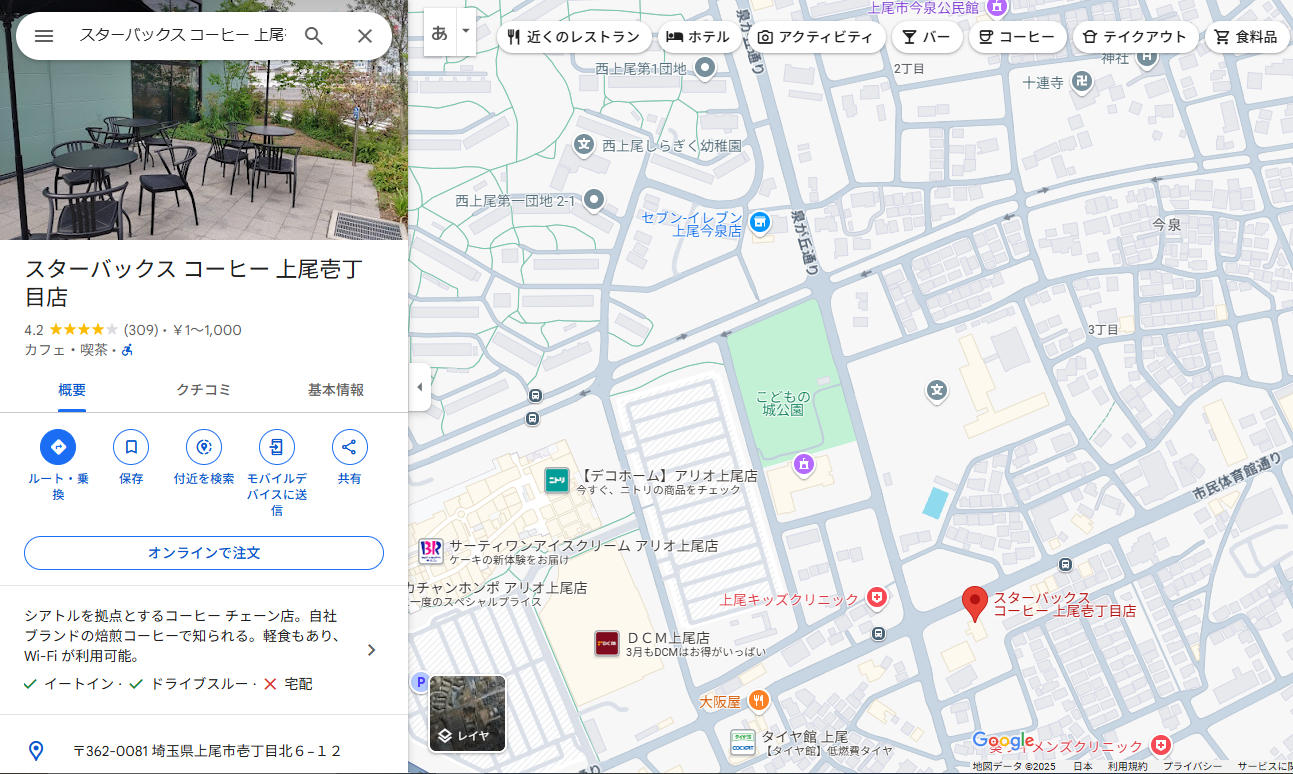Click the DCM上尾店 map icon
The height and width of the screenshot is (774, 1293).
[x=607, y=643]
